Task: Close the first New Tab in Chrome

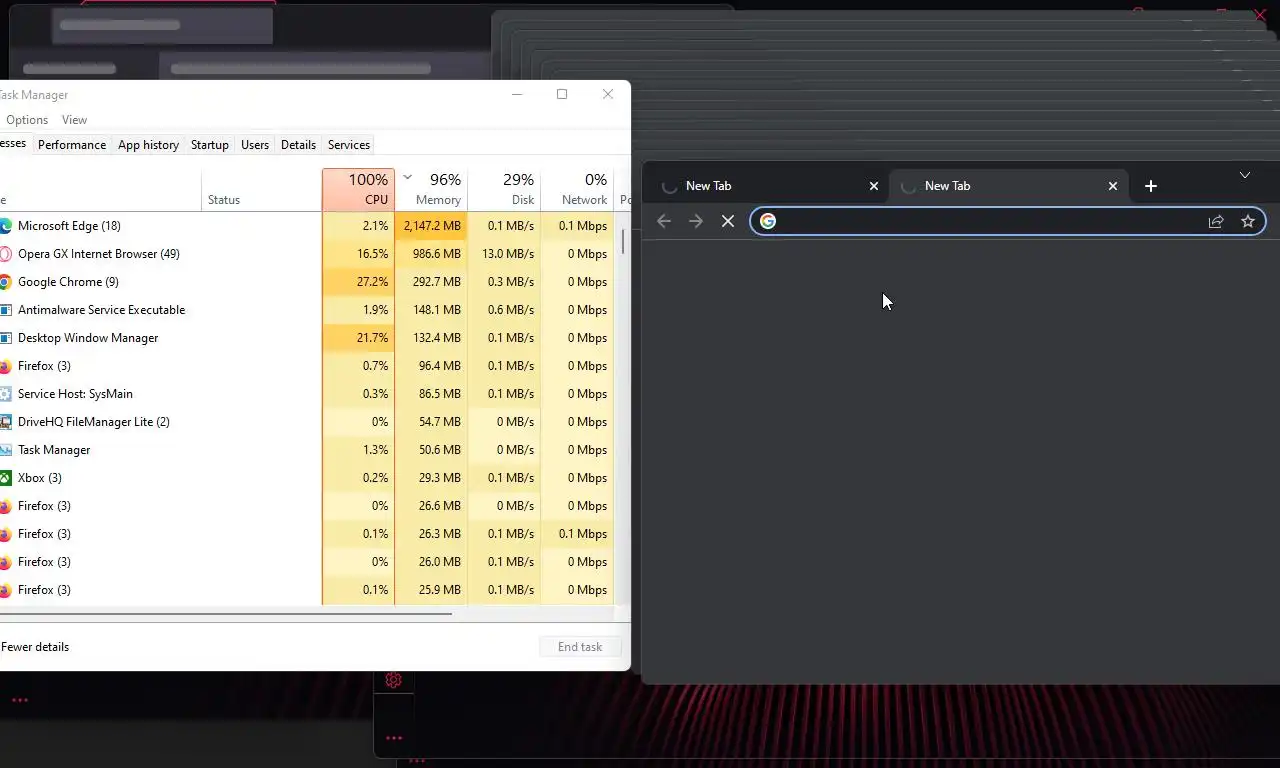Action: [874, 186]
